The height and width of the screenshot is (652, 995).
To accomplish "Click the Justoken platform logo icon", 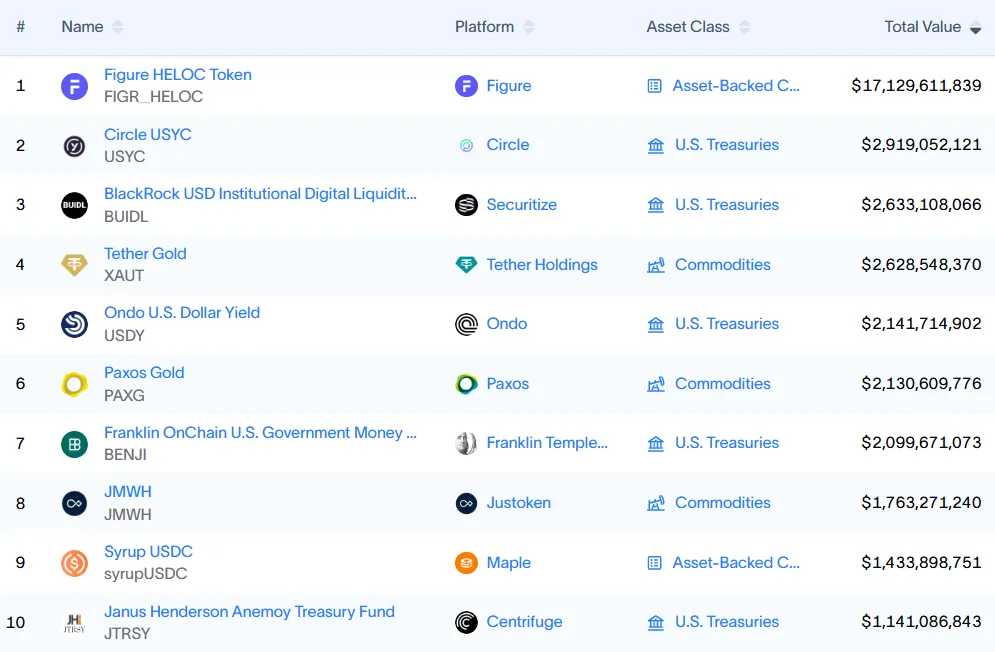I will pyautogui.click(x=466, y=503).
